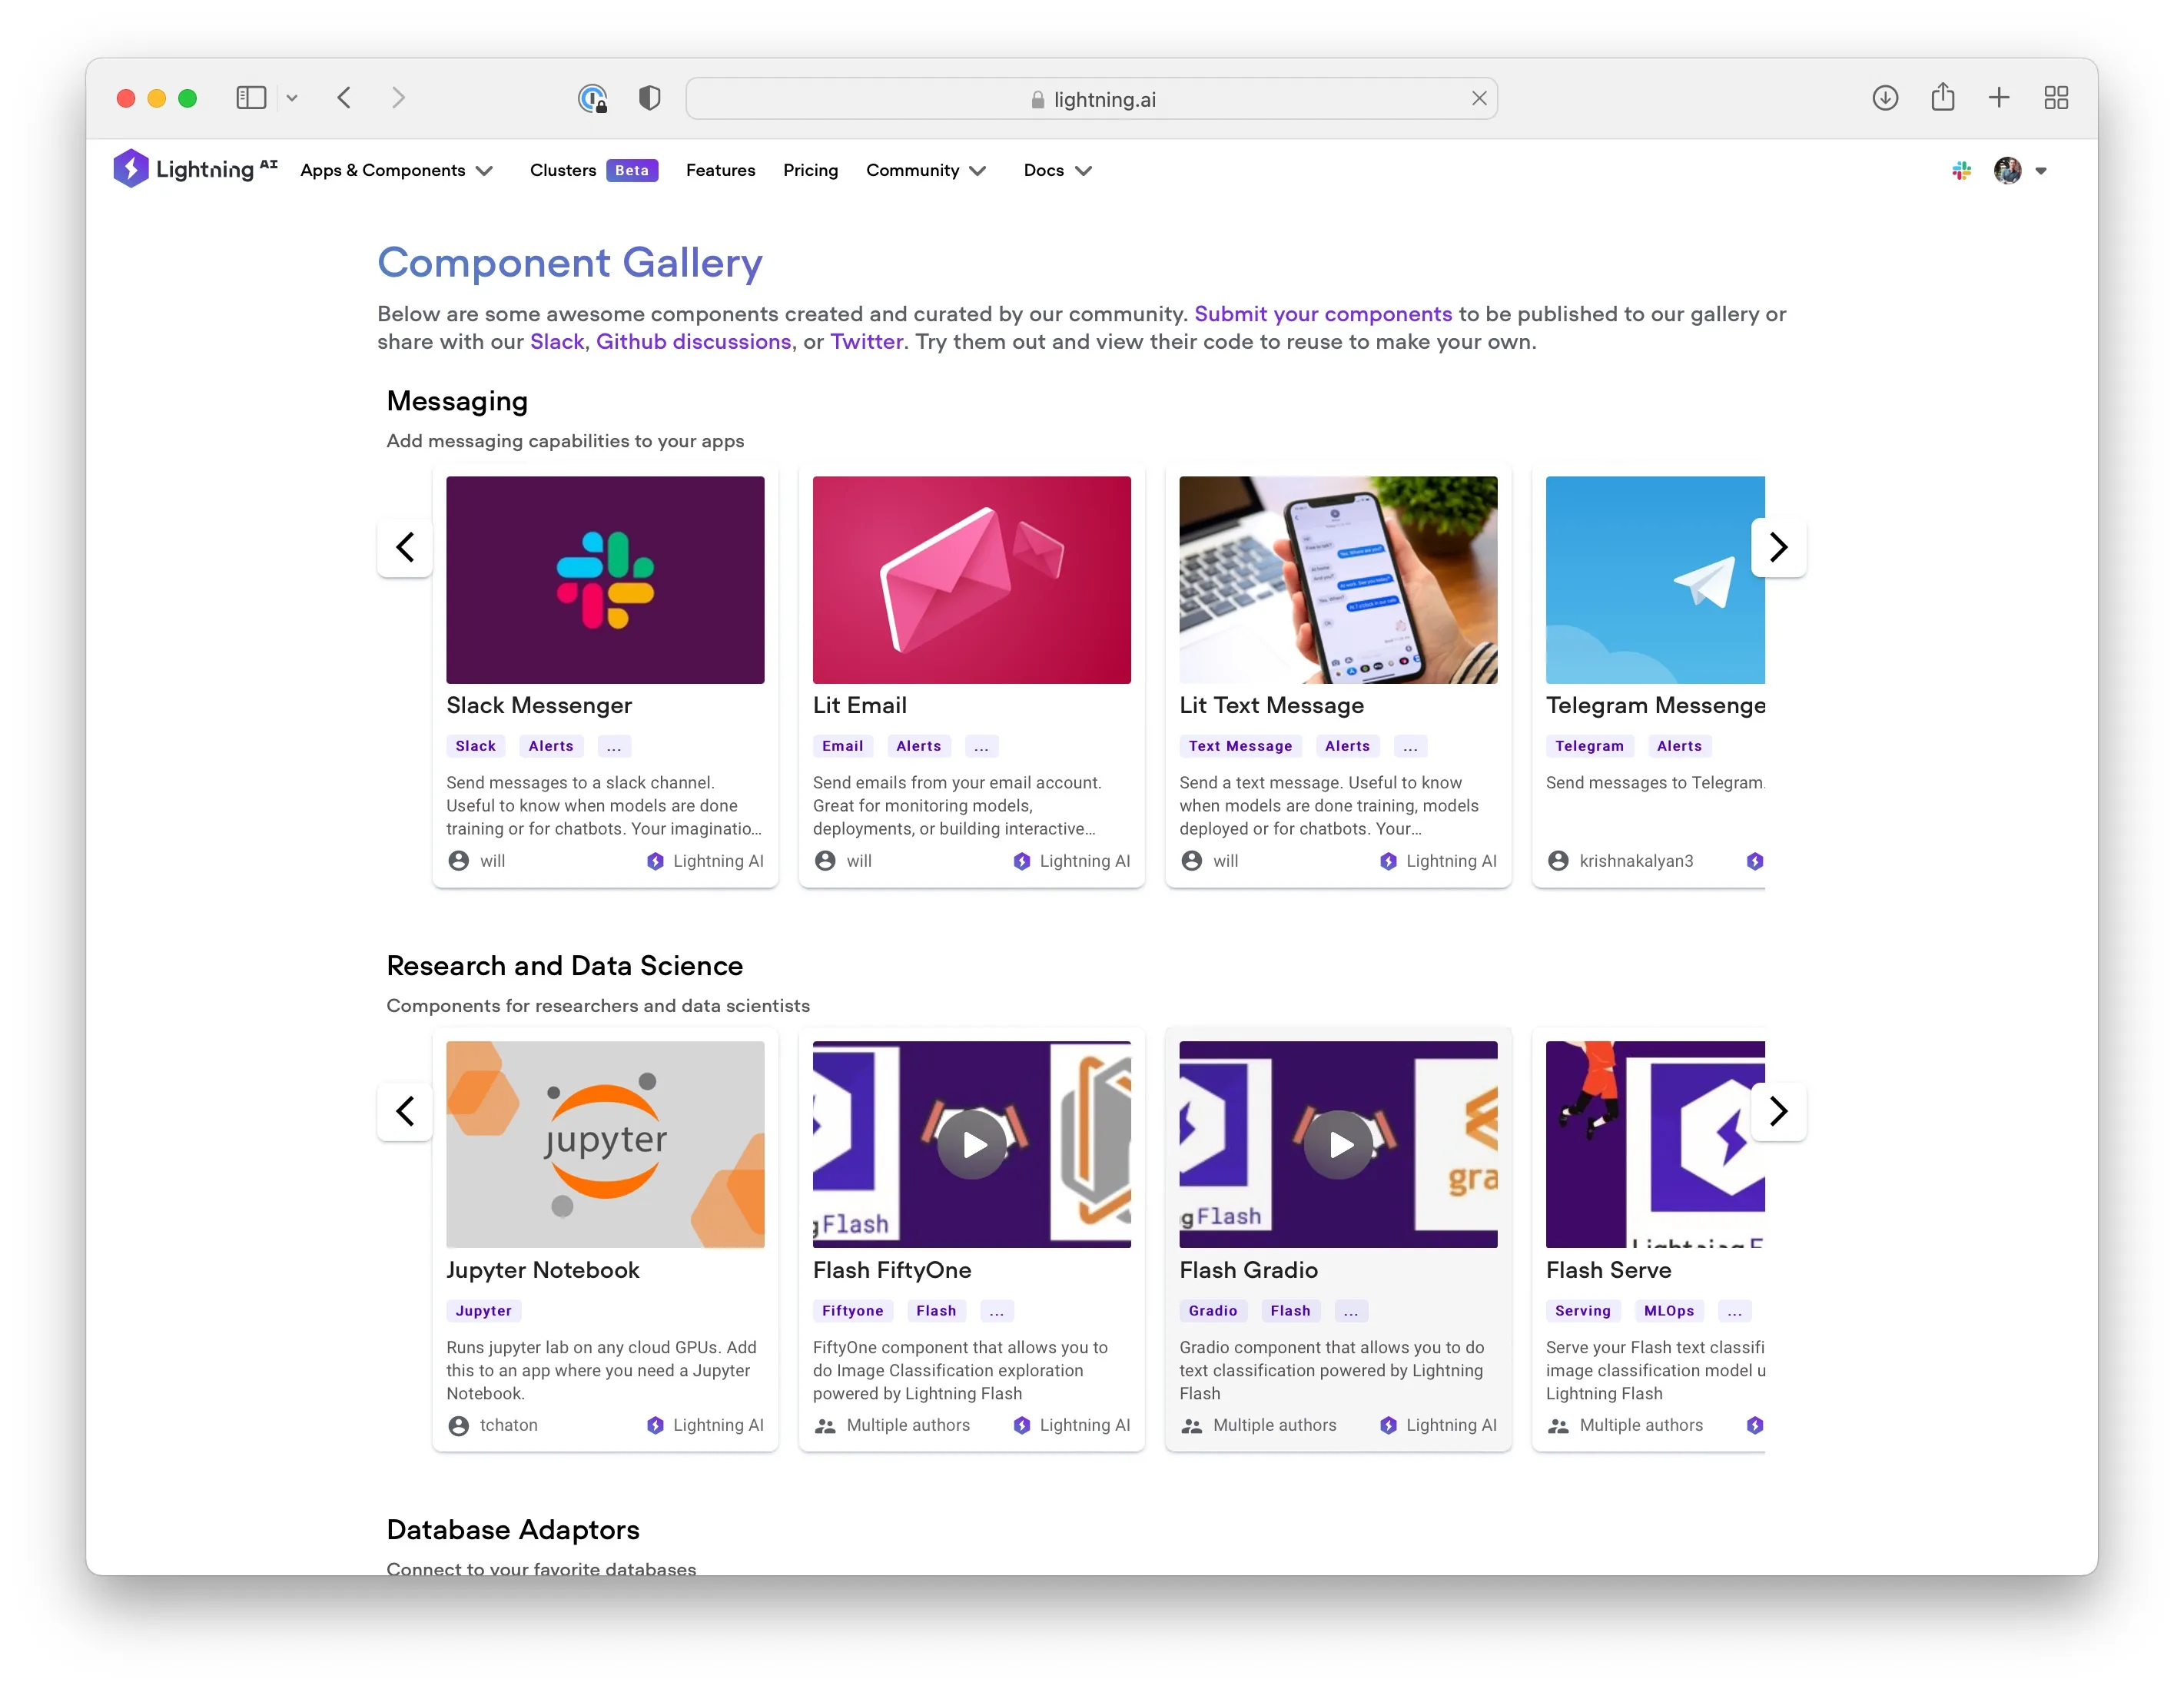Open the Flash Serve thumbnail
Image resolution: width=2184 pixels, height=1689 pixels.
click(x=1655, y=1144)
